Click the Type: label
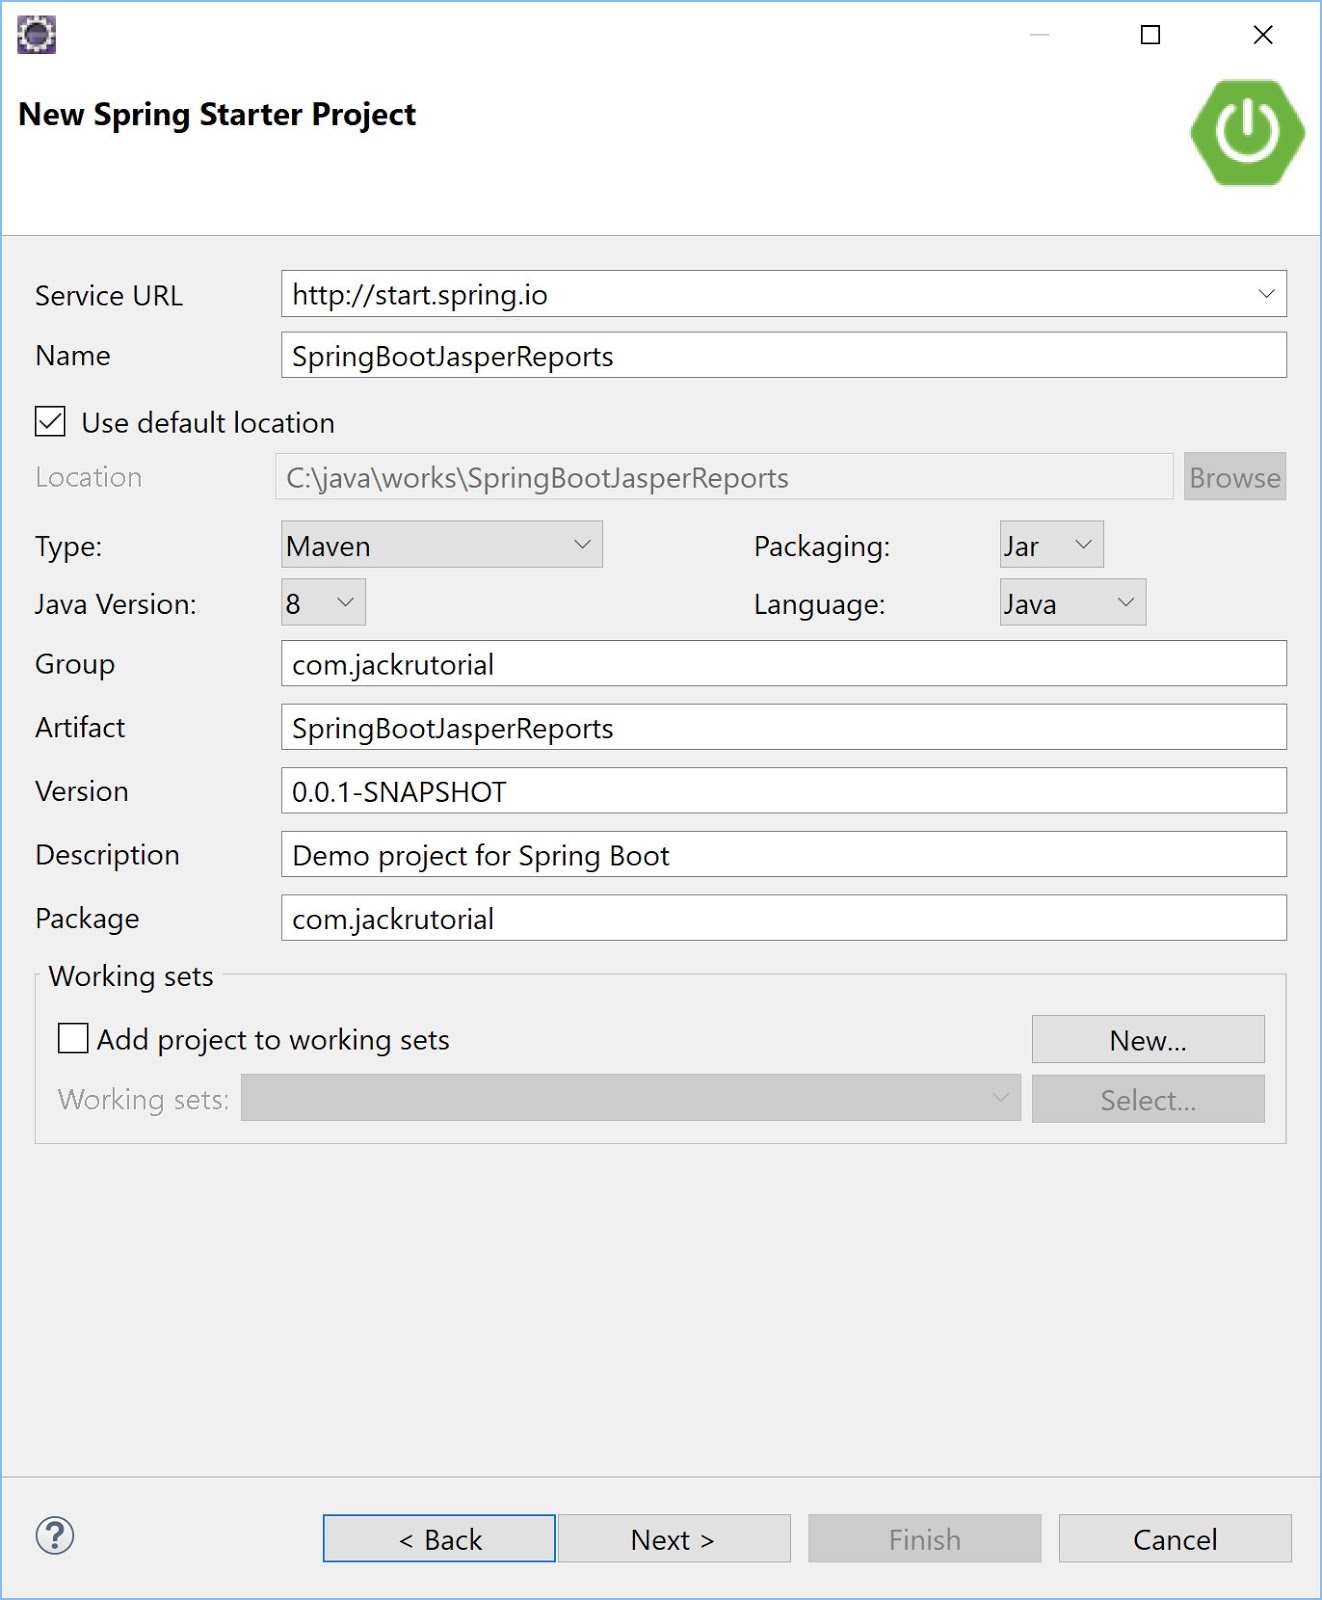This screenshot has height=1600, width=1322. (69, 547)
